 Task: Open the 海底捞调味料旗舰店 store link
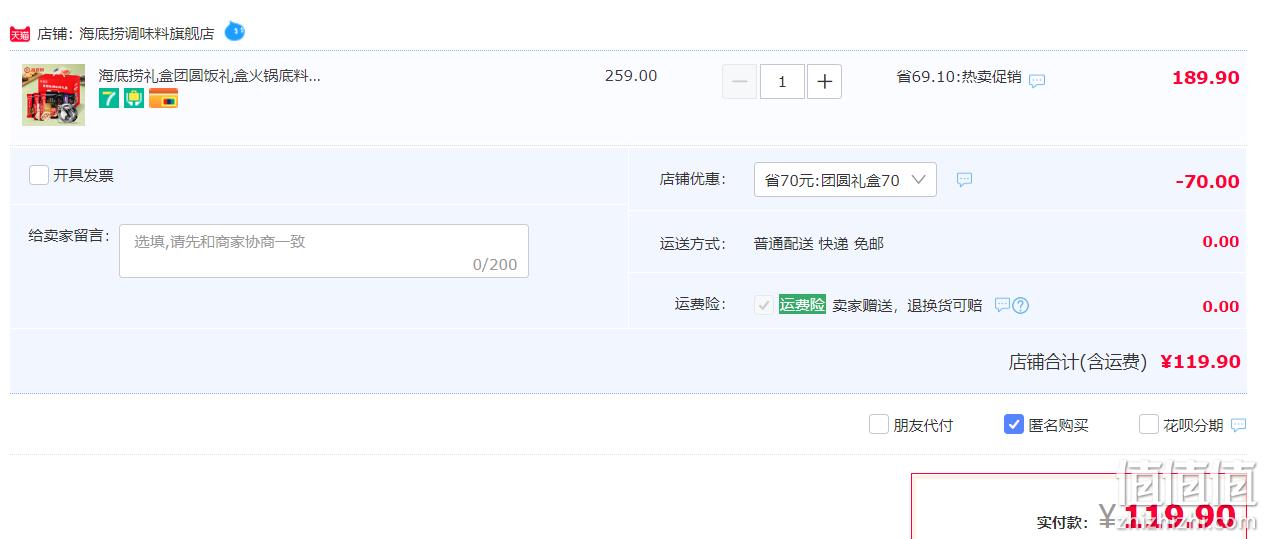coord(147,33)
